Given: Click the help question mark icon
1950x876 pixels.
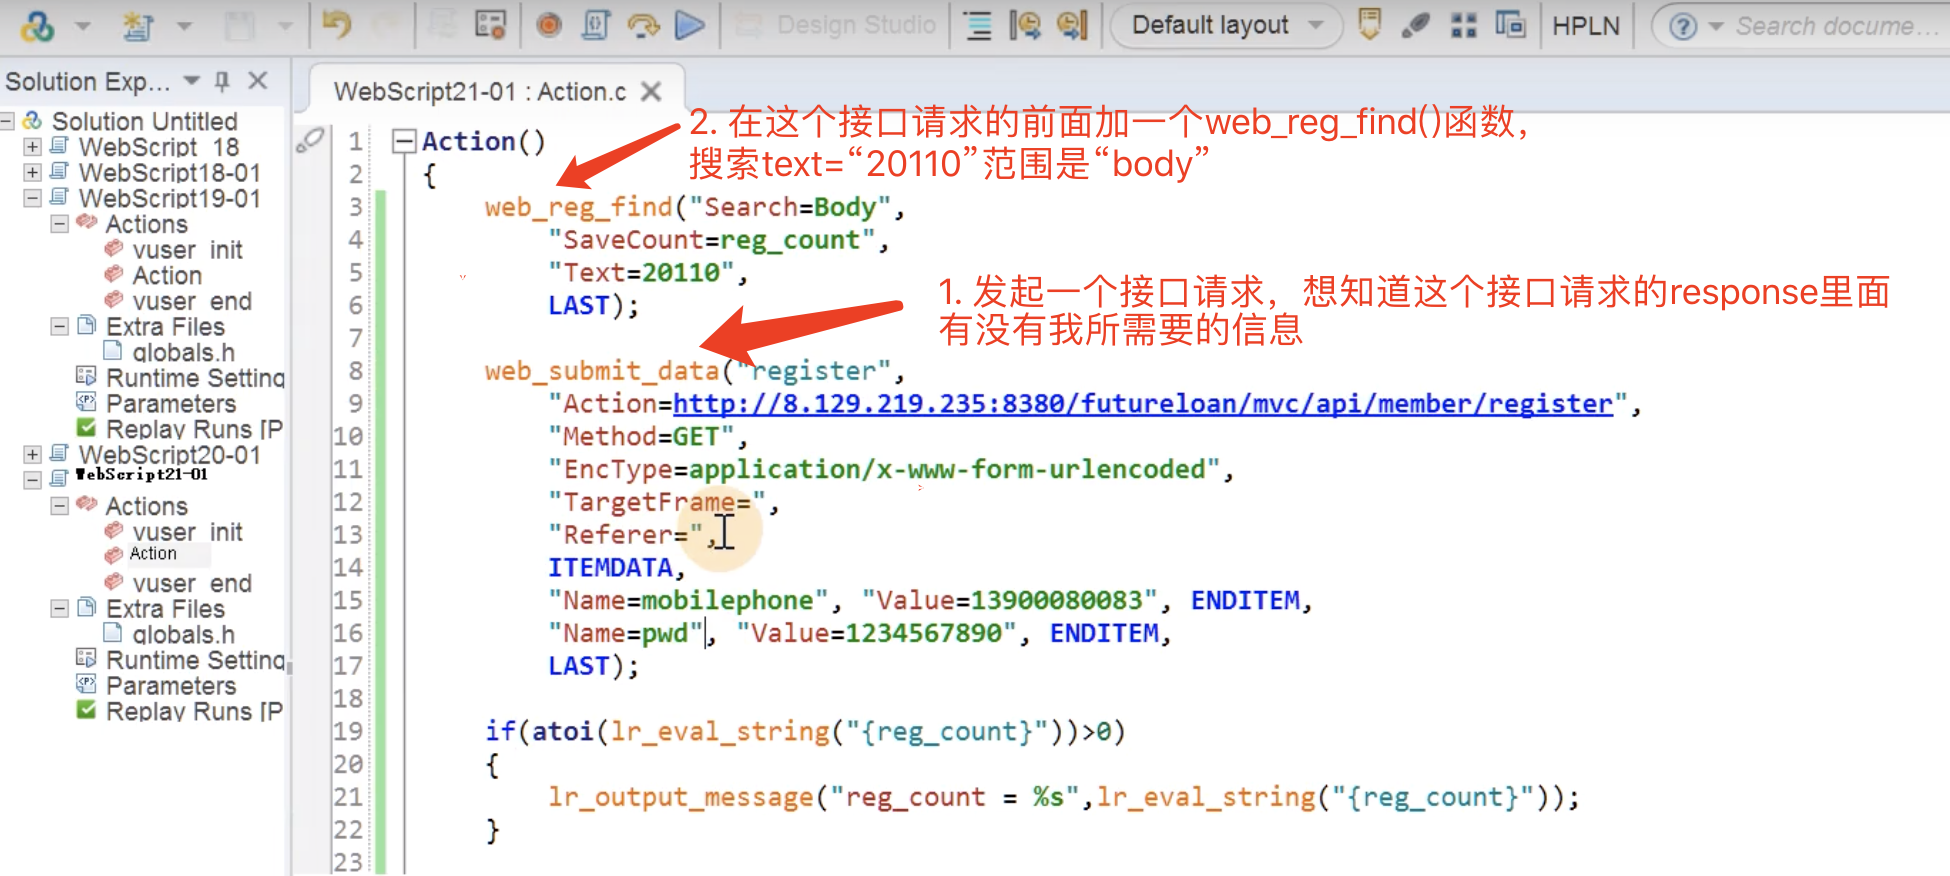Looking at the screenshot, I should point(1684,26).
